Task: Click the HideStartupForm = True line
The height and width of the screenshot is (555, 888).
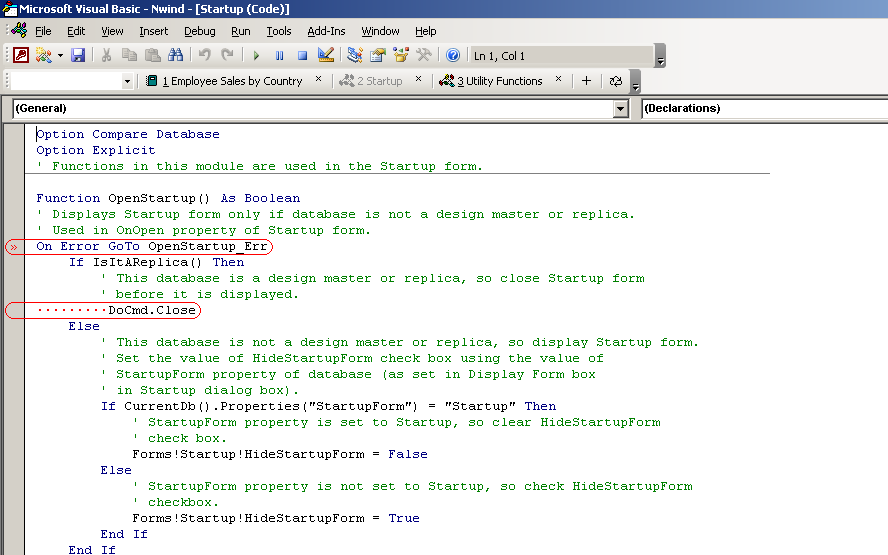Action: 276,518
